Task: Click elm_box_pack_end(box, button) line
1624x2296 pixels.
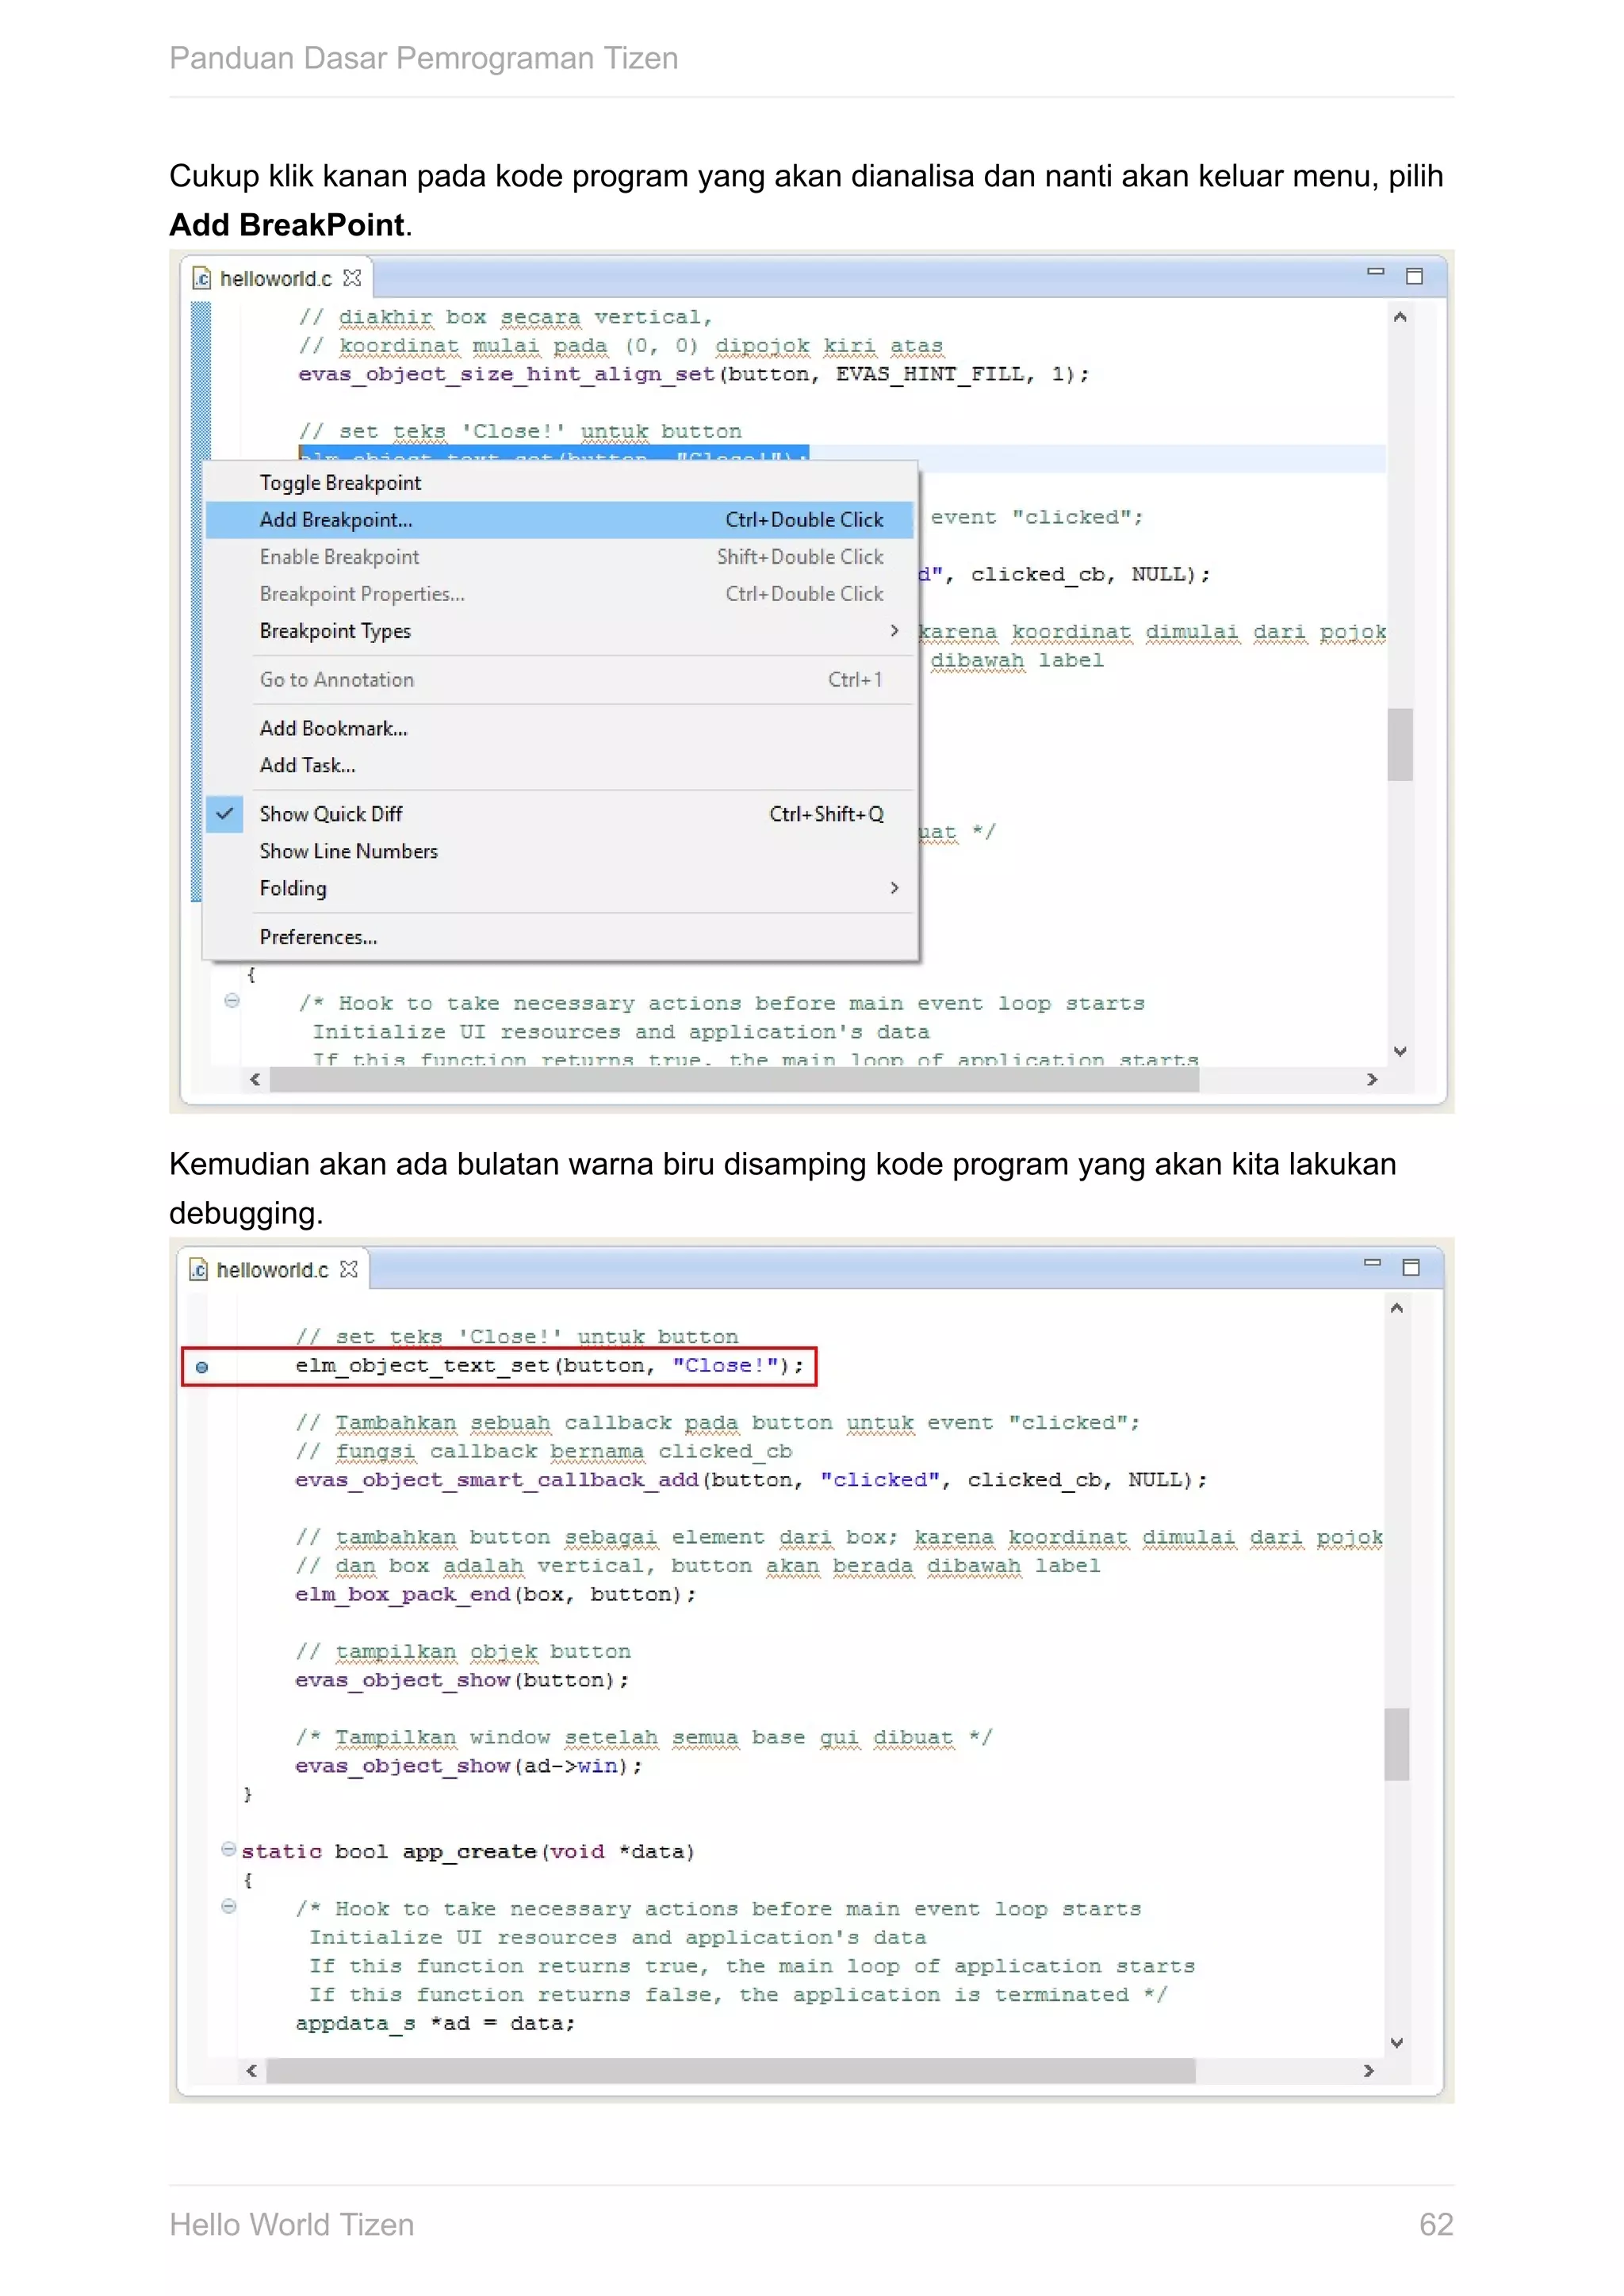Action: point(496,1595)
